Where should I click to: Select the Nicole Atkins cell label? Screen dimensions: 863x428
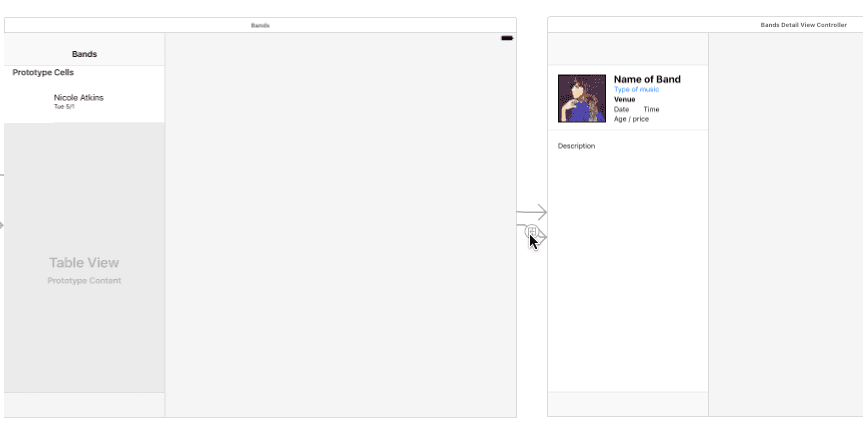(x=79, y=97)
